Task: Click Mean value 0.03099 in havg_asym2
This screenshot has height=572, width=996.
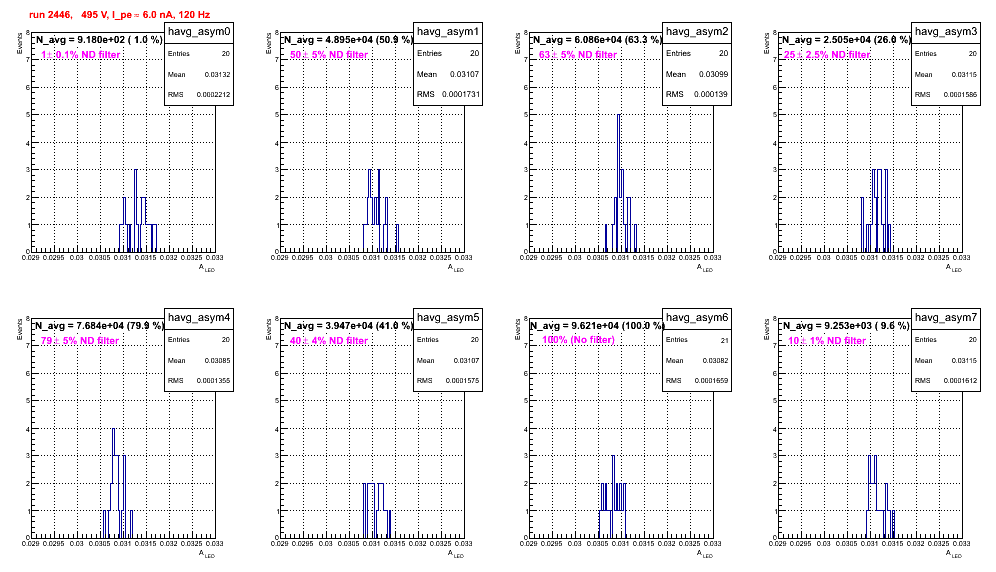Action: coord(714,74)
